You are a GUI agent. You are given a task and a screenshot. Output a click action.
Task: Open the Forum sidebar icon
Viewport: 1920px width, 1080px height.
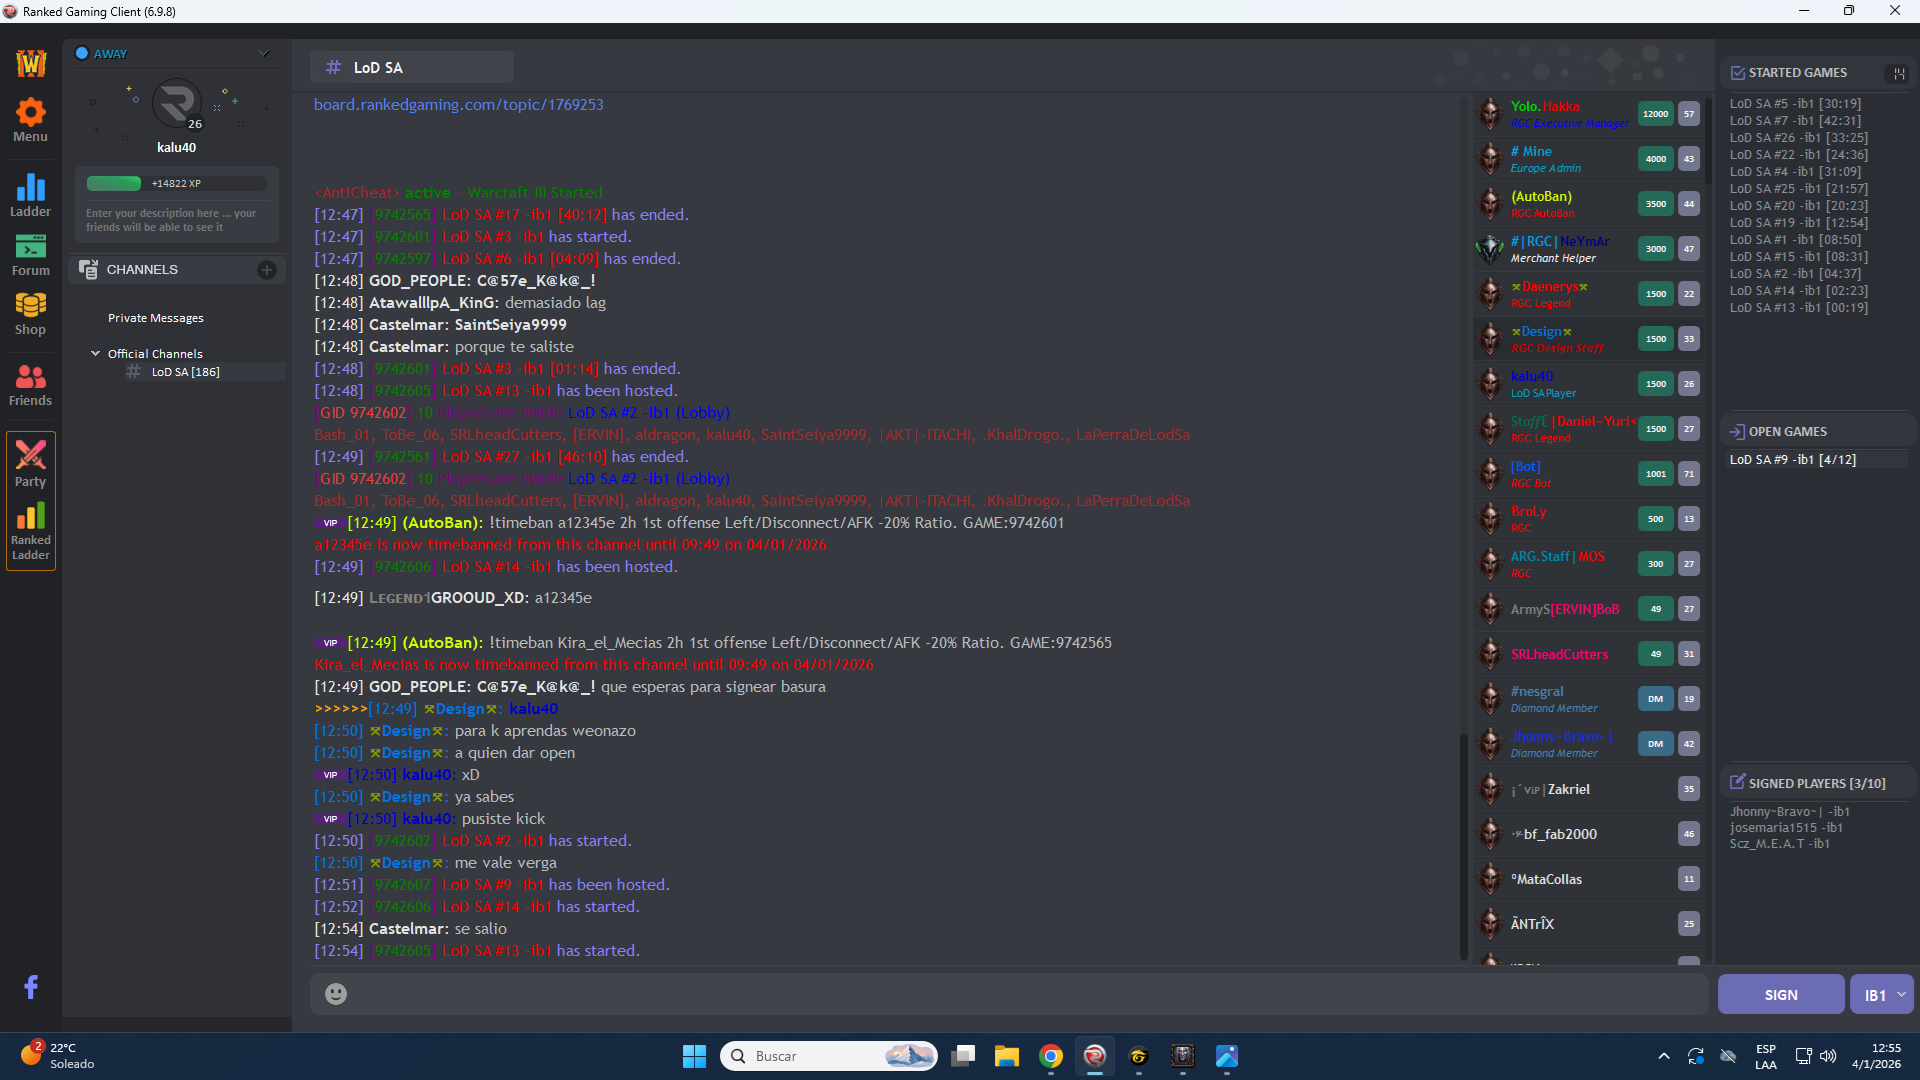point(30,247)
